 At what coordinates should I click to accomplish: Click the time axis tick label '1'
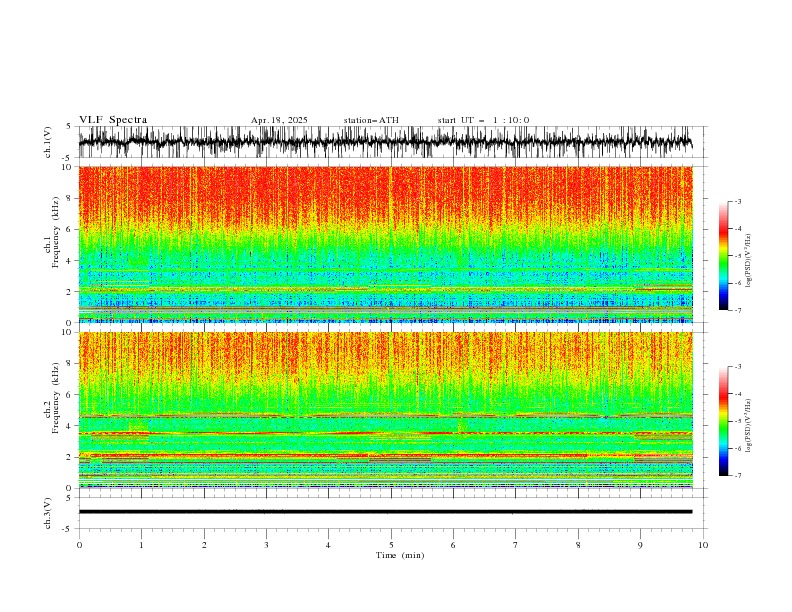pos(141,545)
